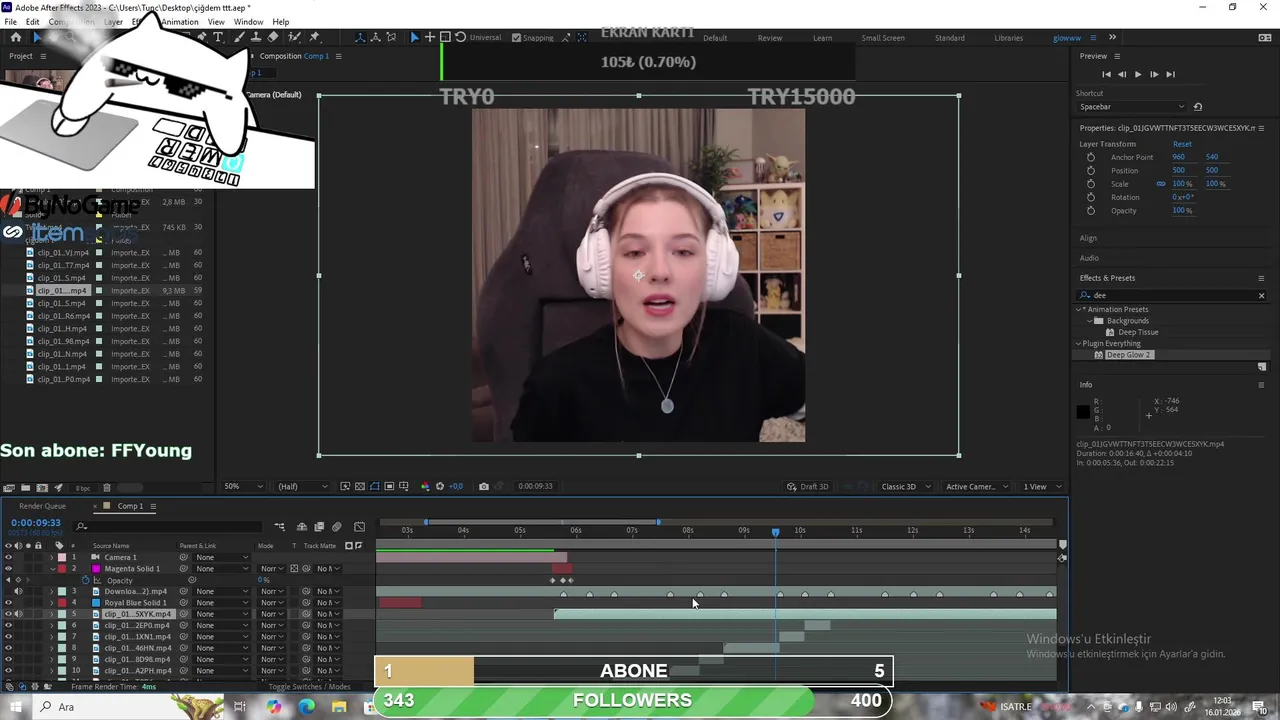This screenshot has width=1280, height=720.
Task: Hide the clip_01...2EP0.mp4 layer
Action: point(8,625)
